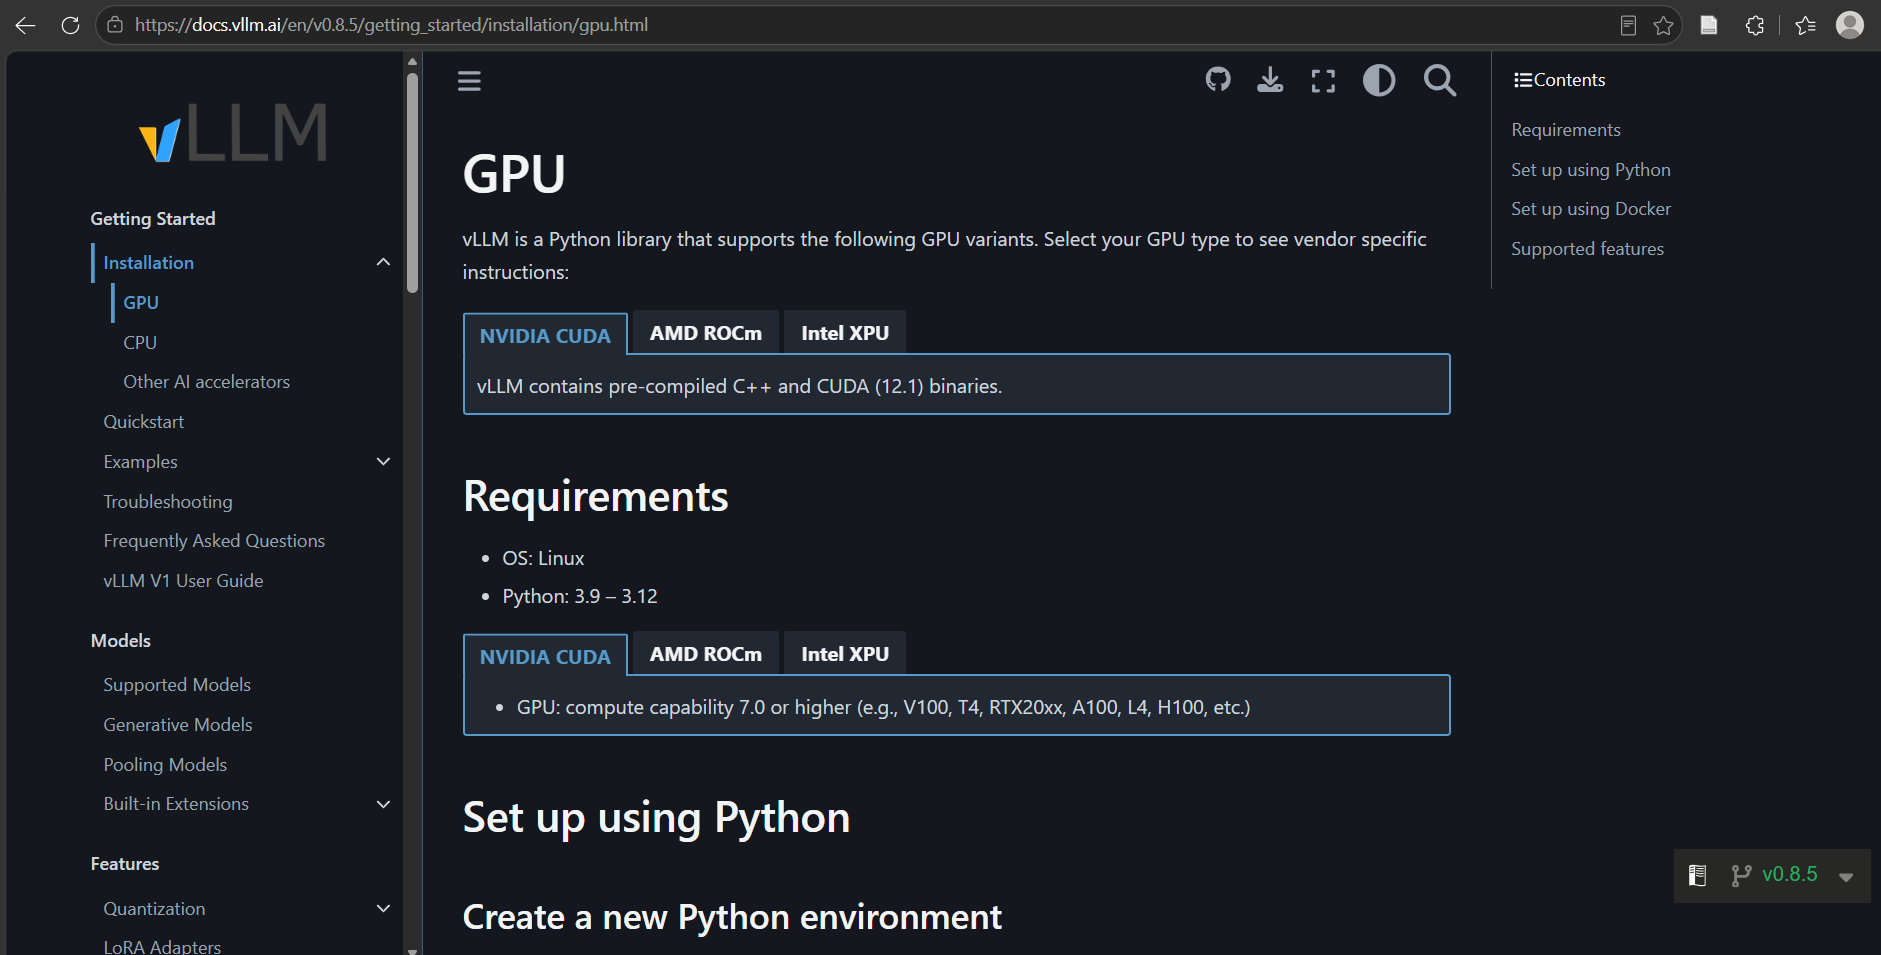
Task: Jump to Set up using Python
Action: tap(1591, 170)
